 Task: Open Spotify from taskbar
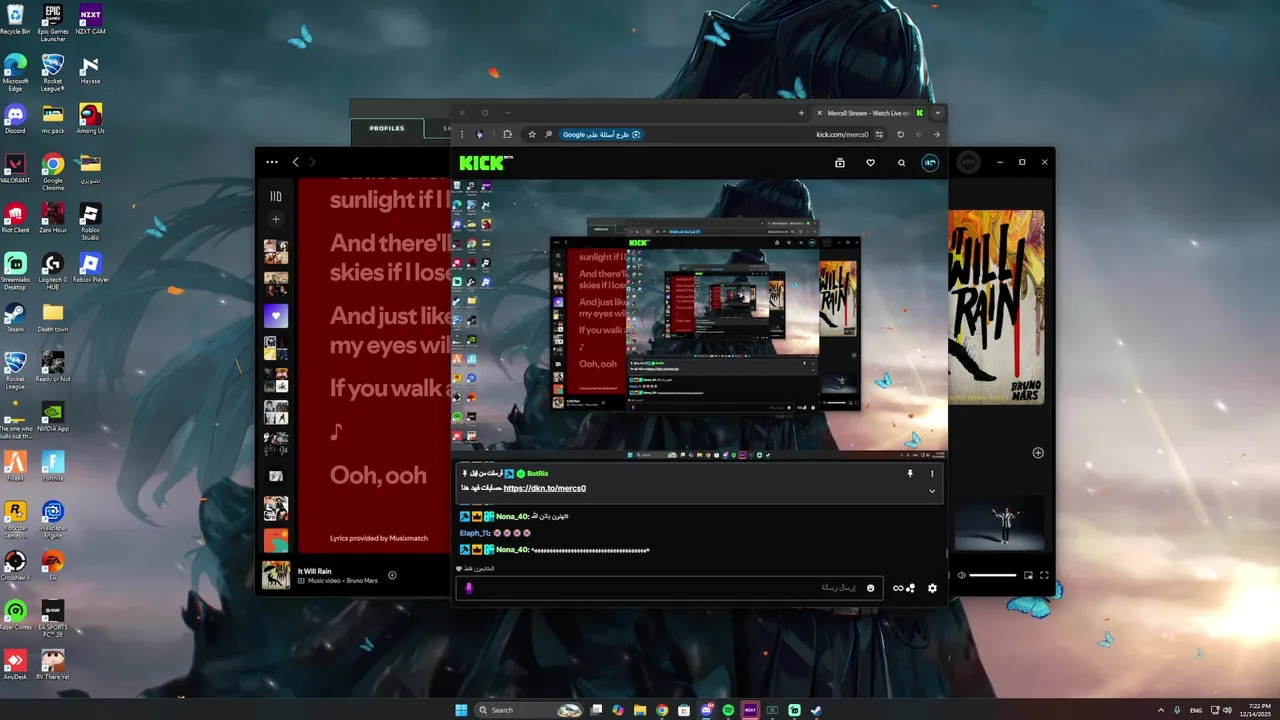click(x=728, y=710)
